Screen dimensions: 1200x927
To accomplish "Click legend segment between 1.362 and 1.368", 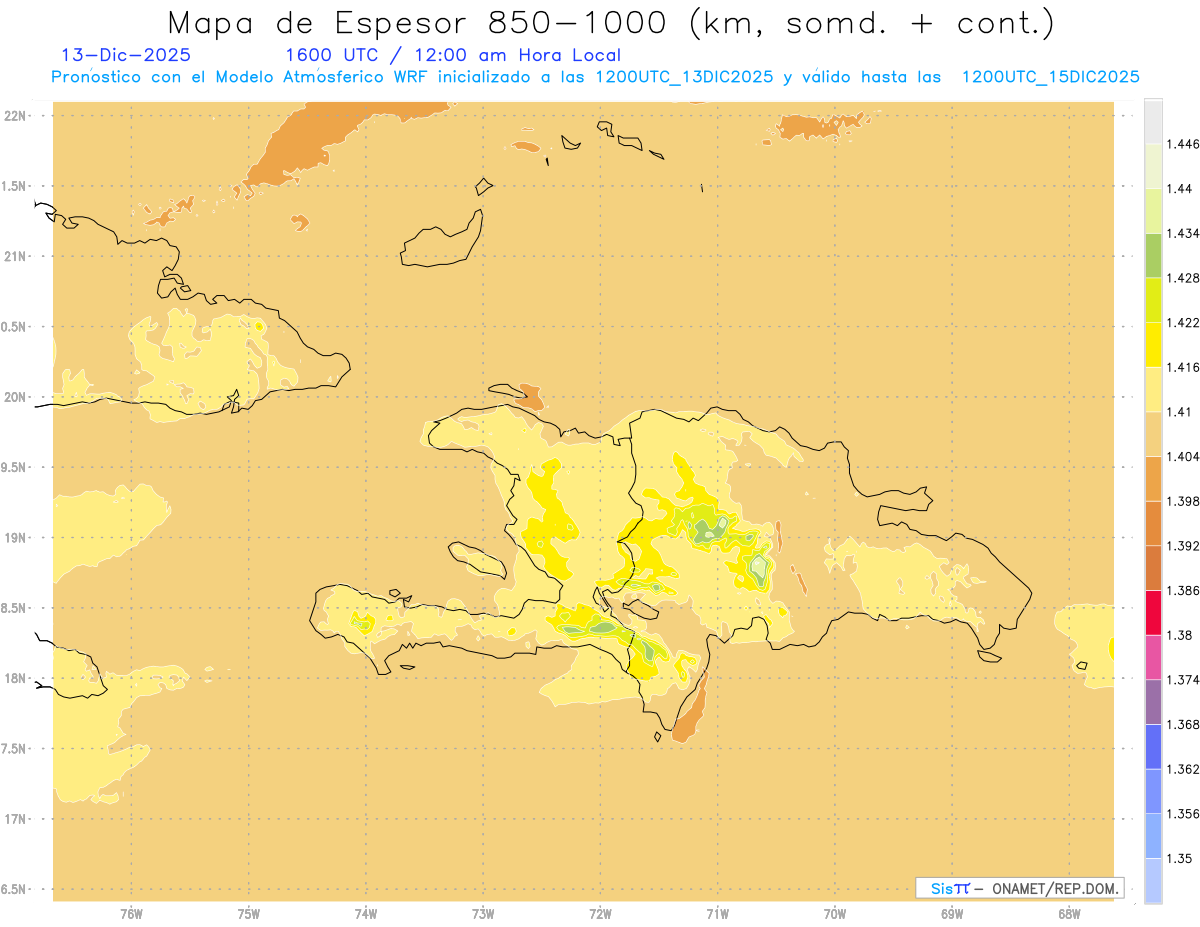I will coord(1153,746).
